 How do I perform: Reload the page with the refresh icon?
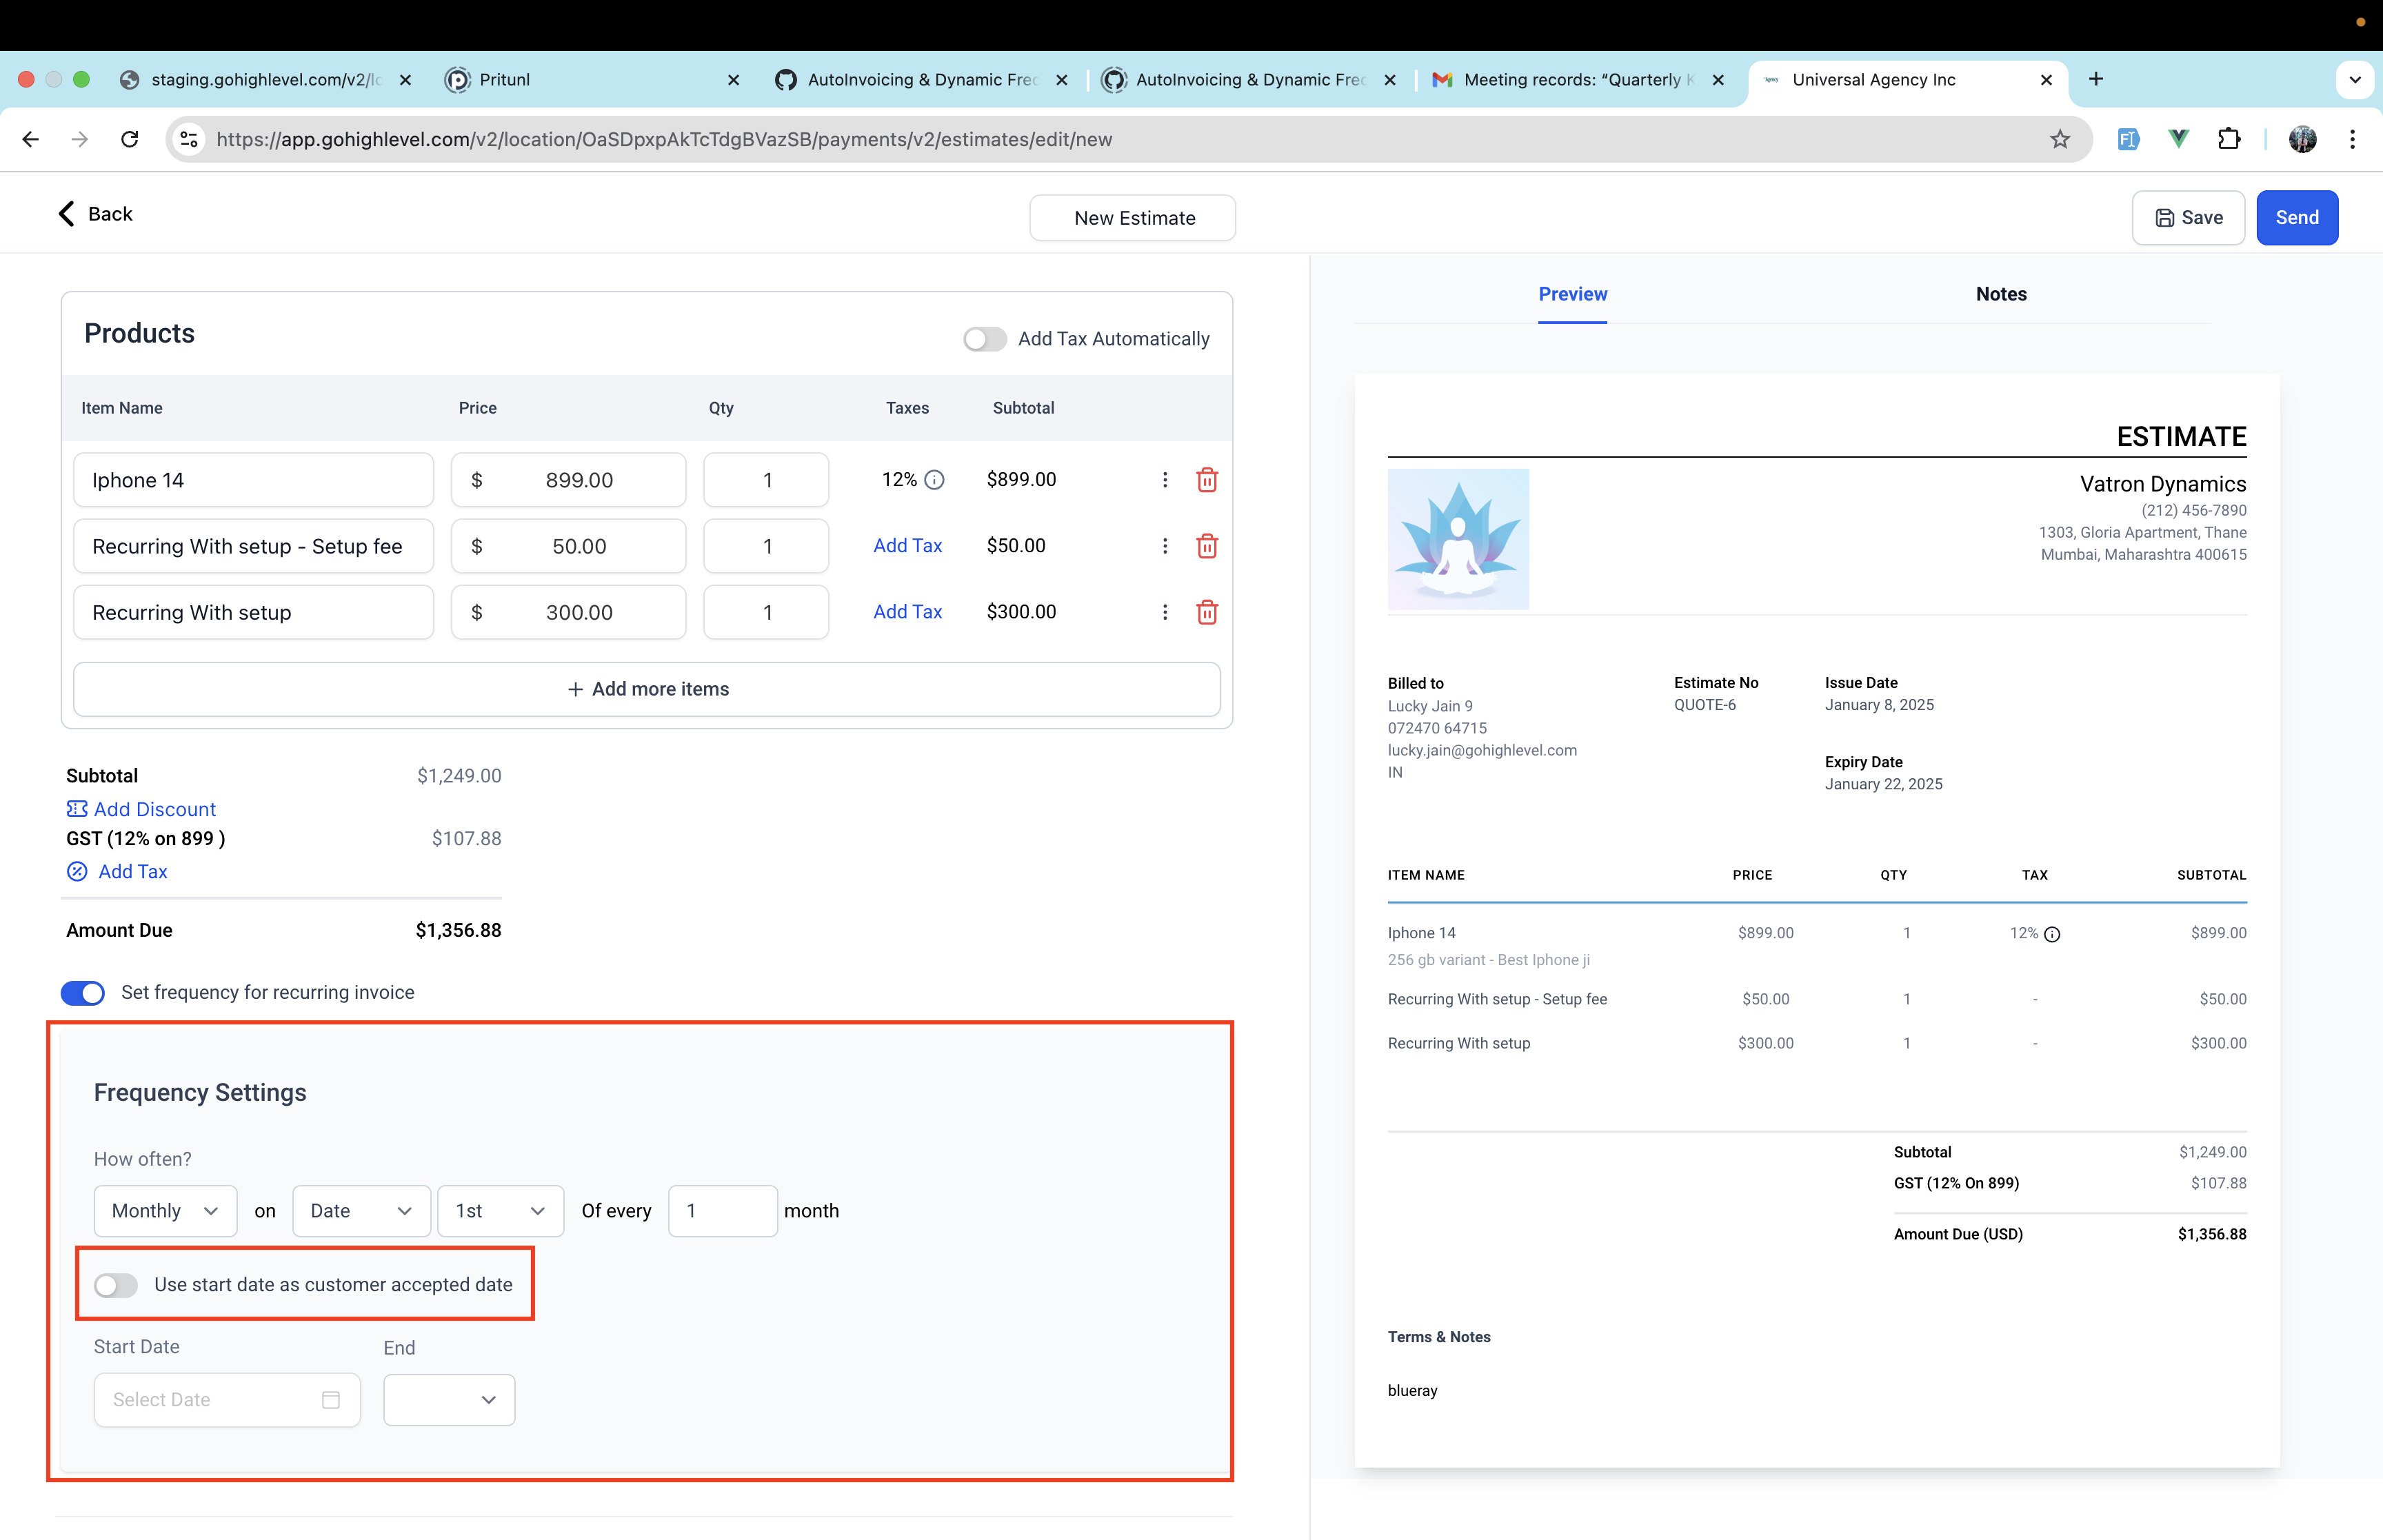[129, 139]
